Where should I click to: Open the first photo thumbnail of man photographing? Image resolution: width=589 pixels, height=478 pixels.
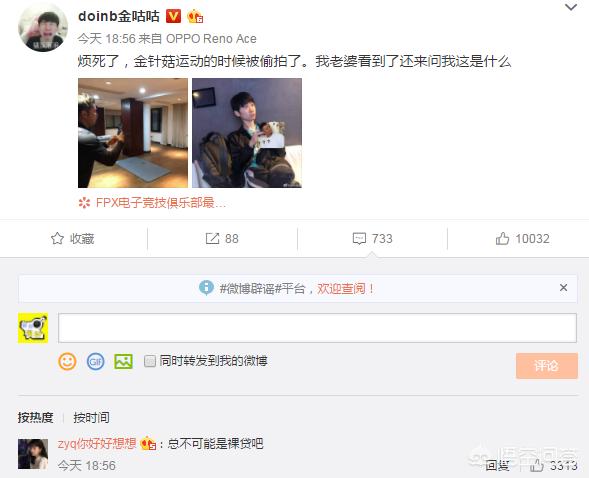coord(133,133)
